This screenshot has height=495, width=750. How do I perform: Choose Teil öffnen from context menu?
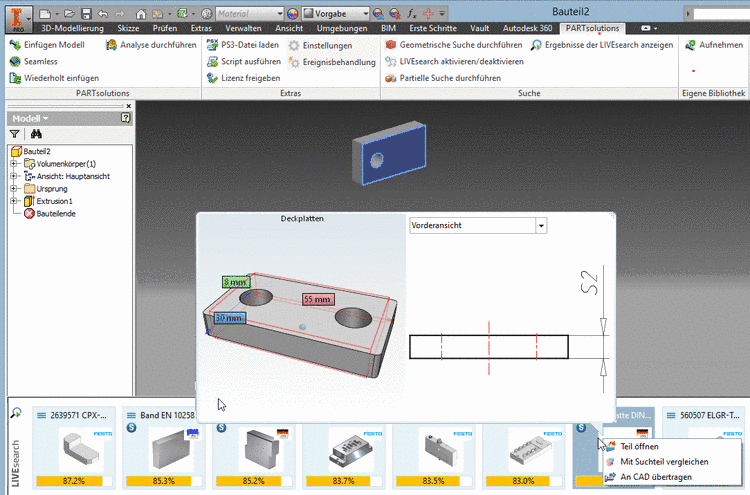point(640,446)
